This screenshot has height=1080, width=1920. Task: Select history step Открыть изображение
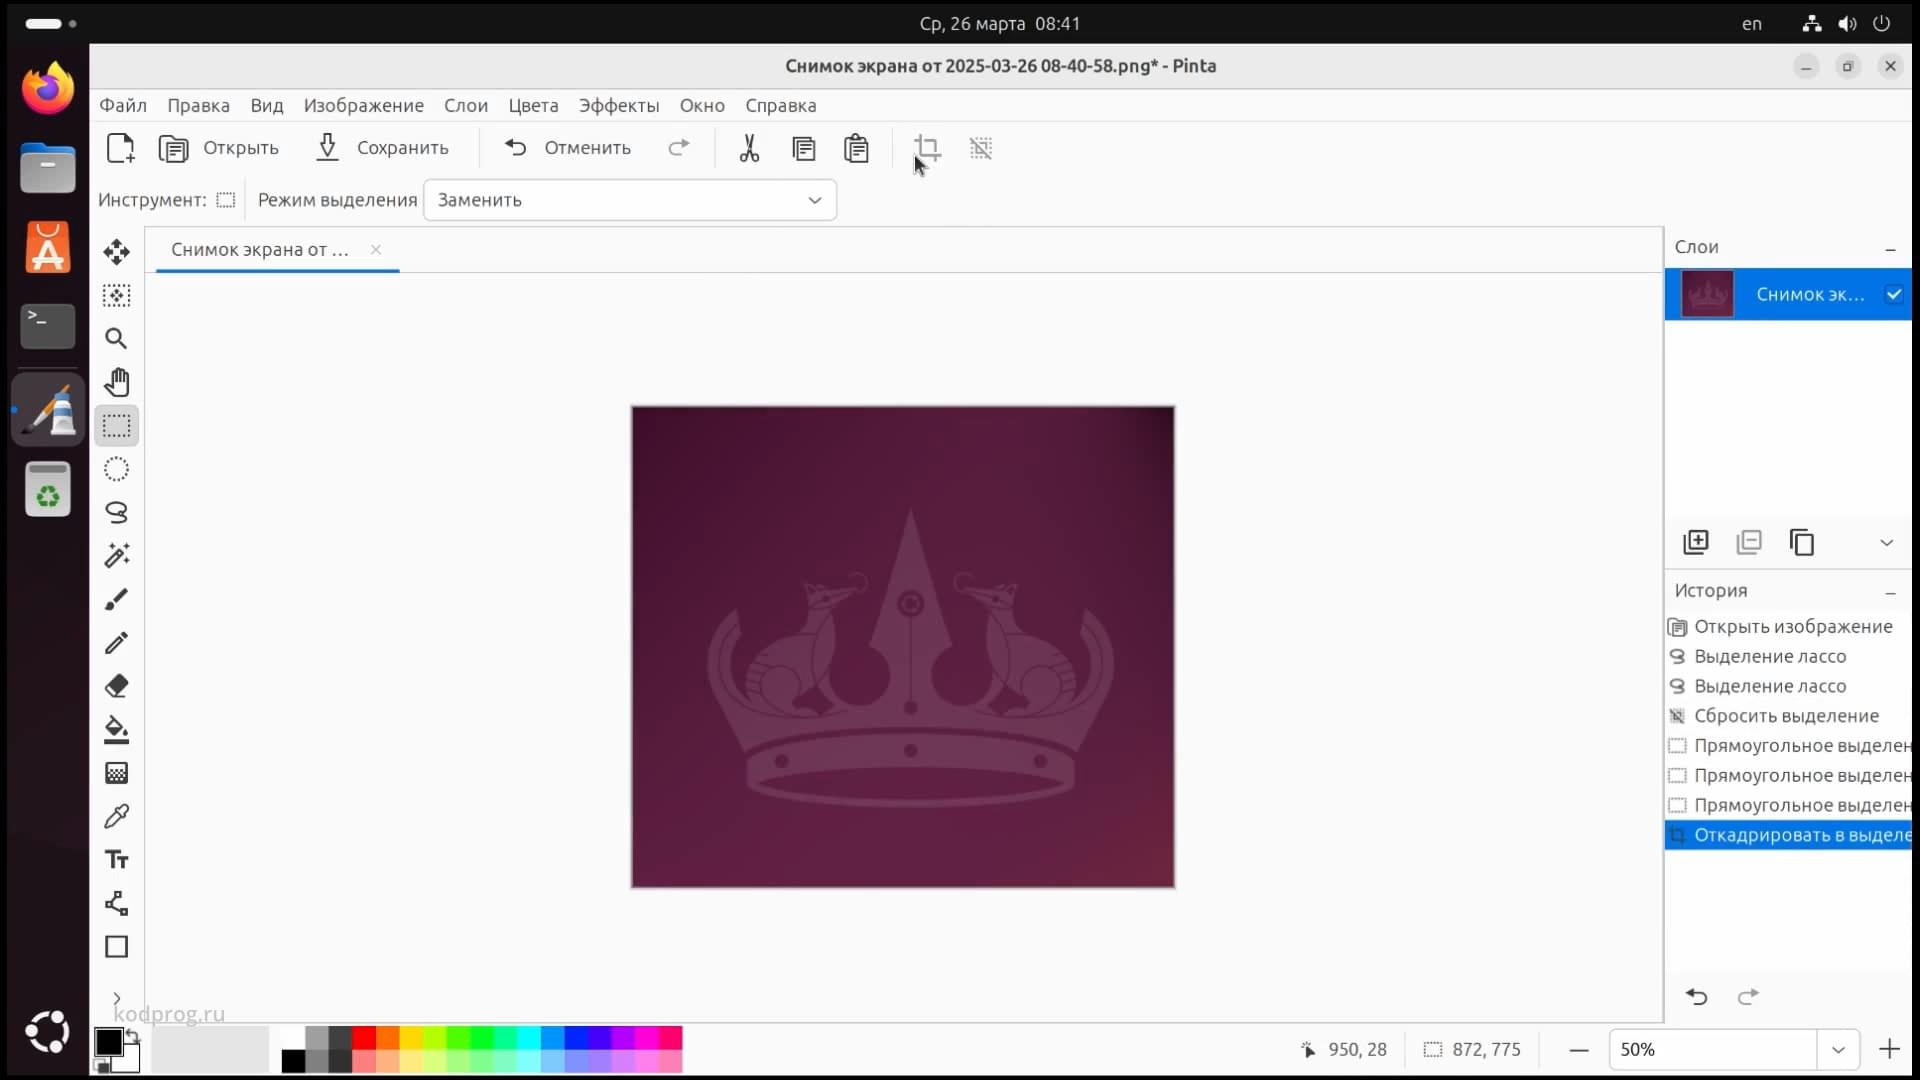(1788, 627)
